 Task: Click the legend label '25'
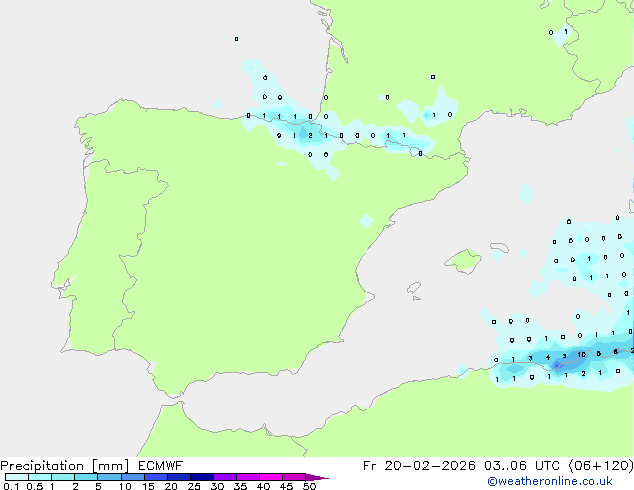pyautogui.click(x=194, y=486)
